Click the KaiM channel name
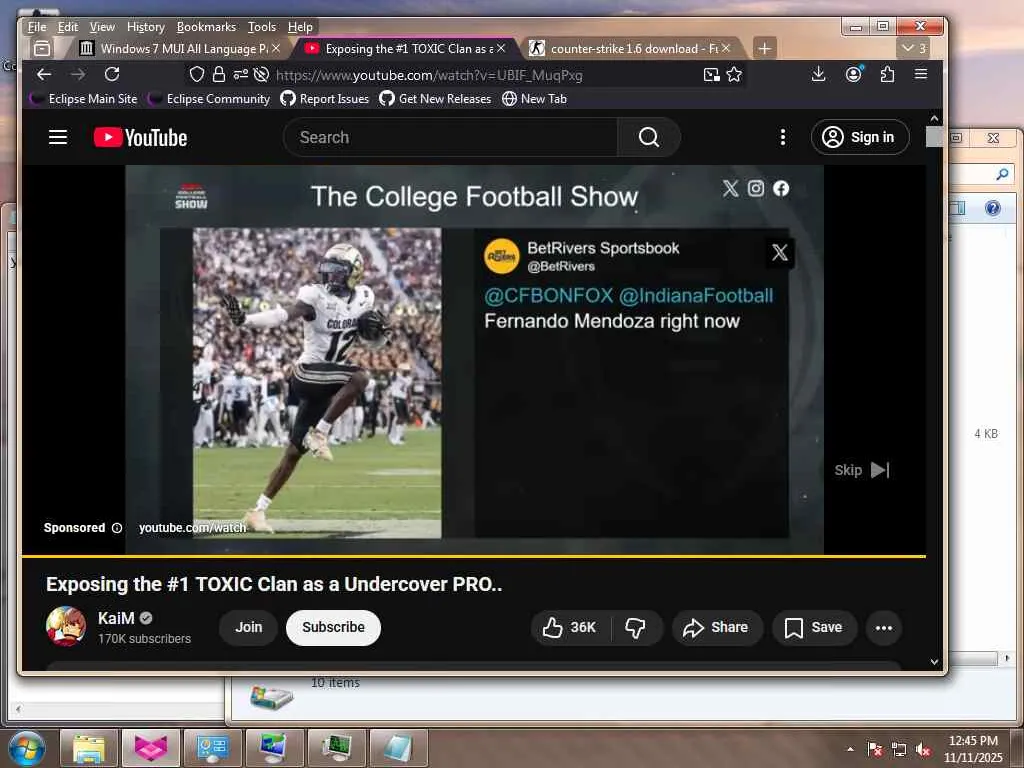The height and width of the screenshot is (768, 1024). coord(116,618)
